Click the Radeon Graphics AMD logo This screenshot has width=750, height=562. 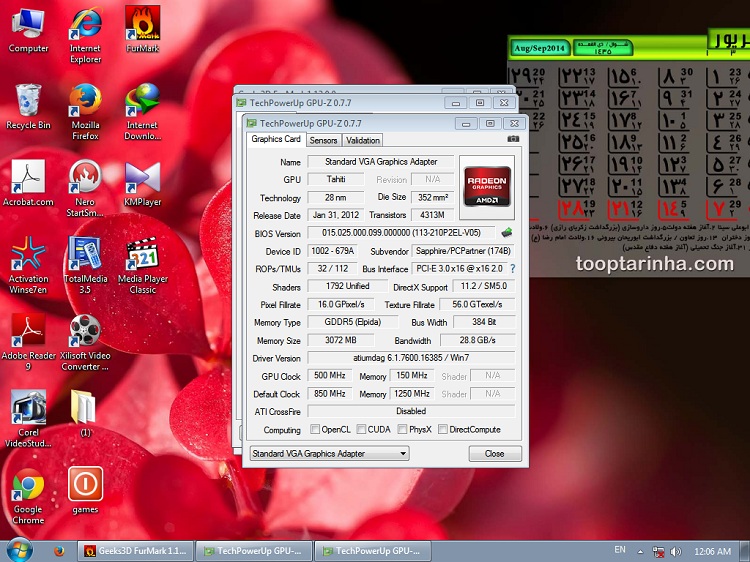(x=487, y=187)
